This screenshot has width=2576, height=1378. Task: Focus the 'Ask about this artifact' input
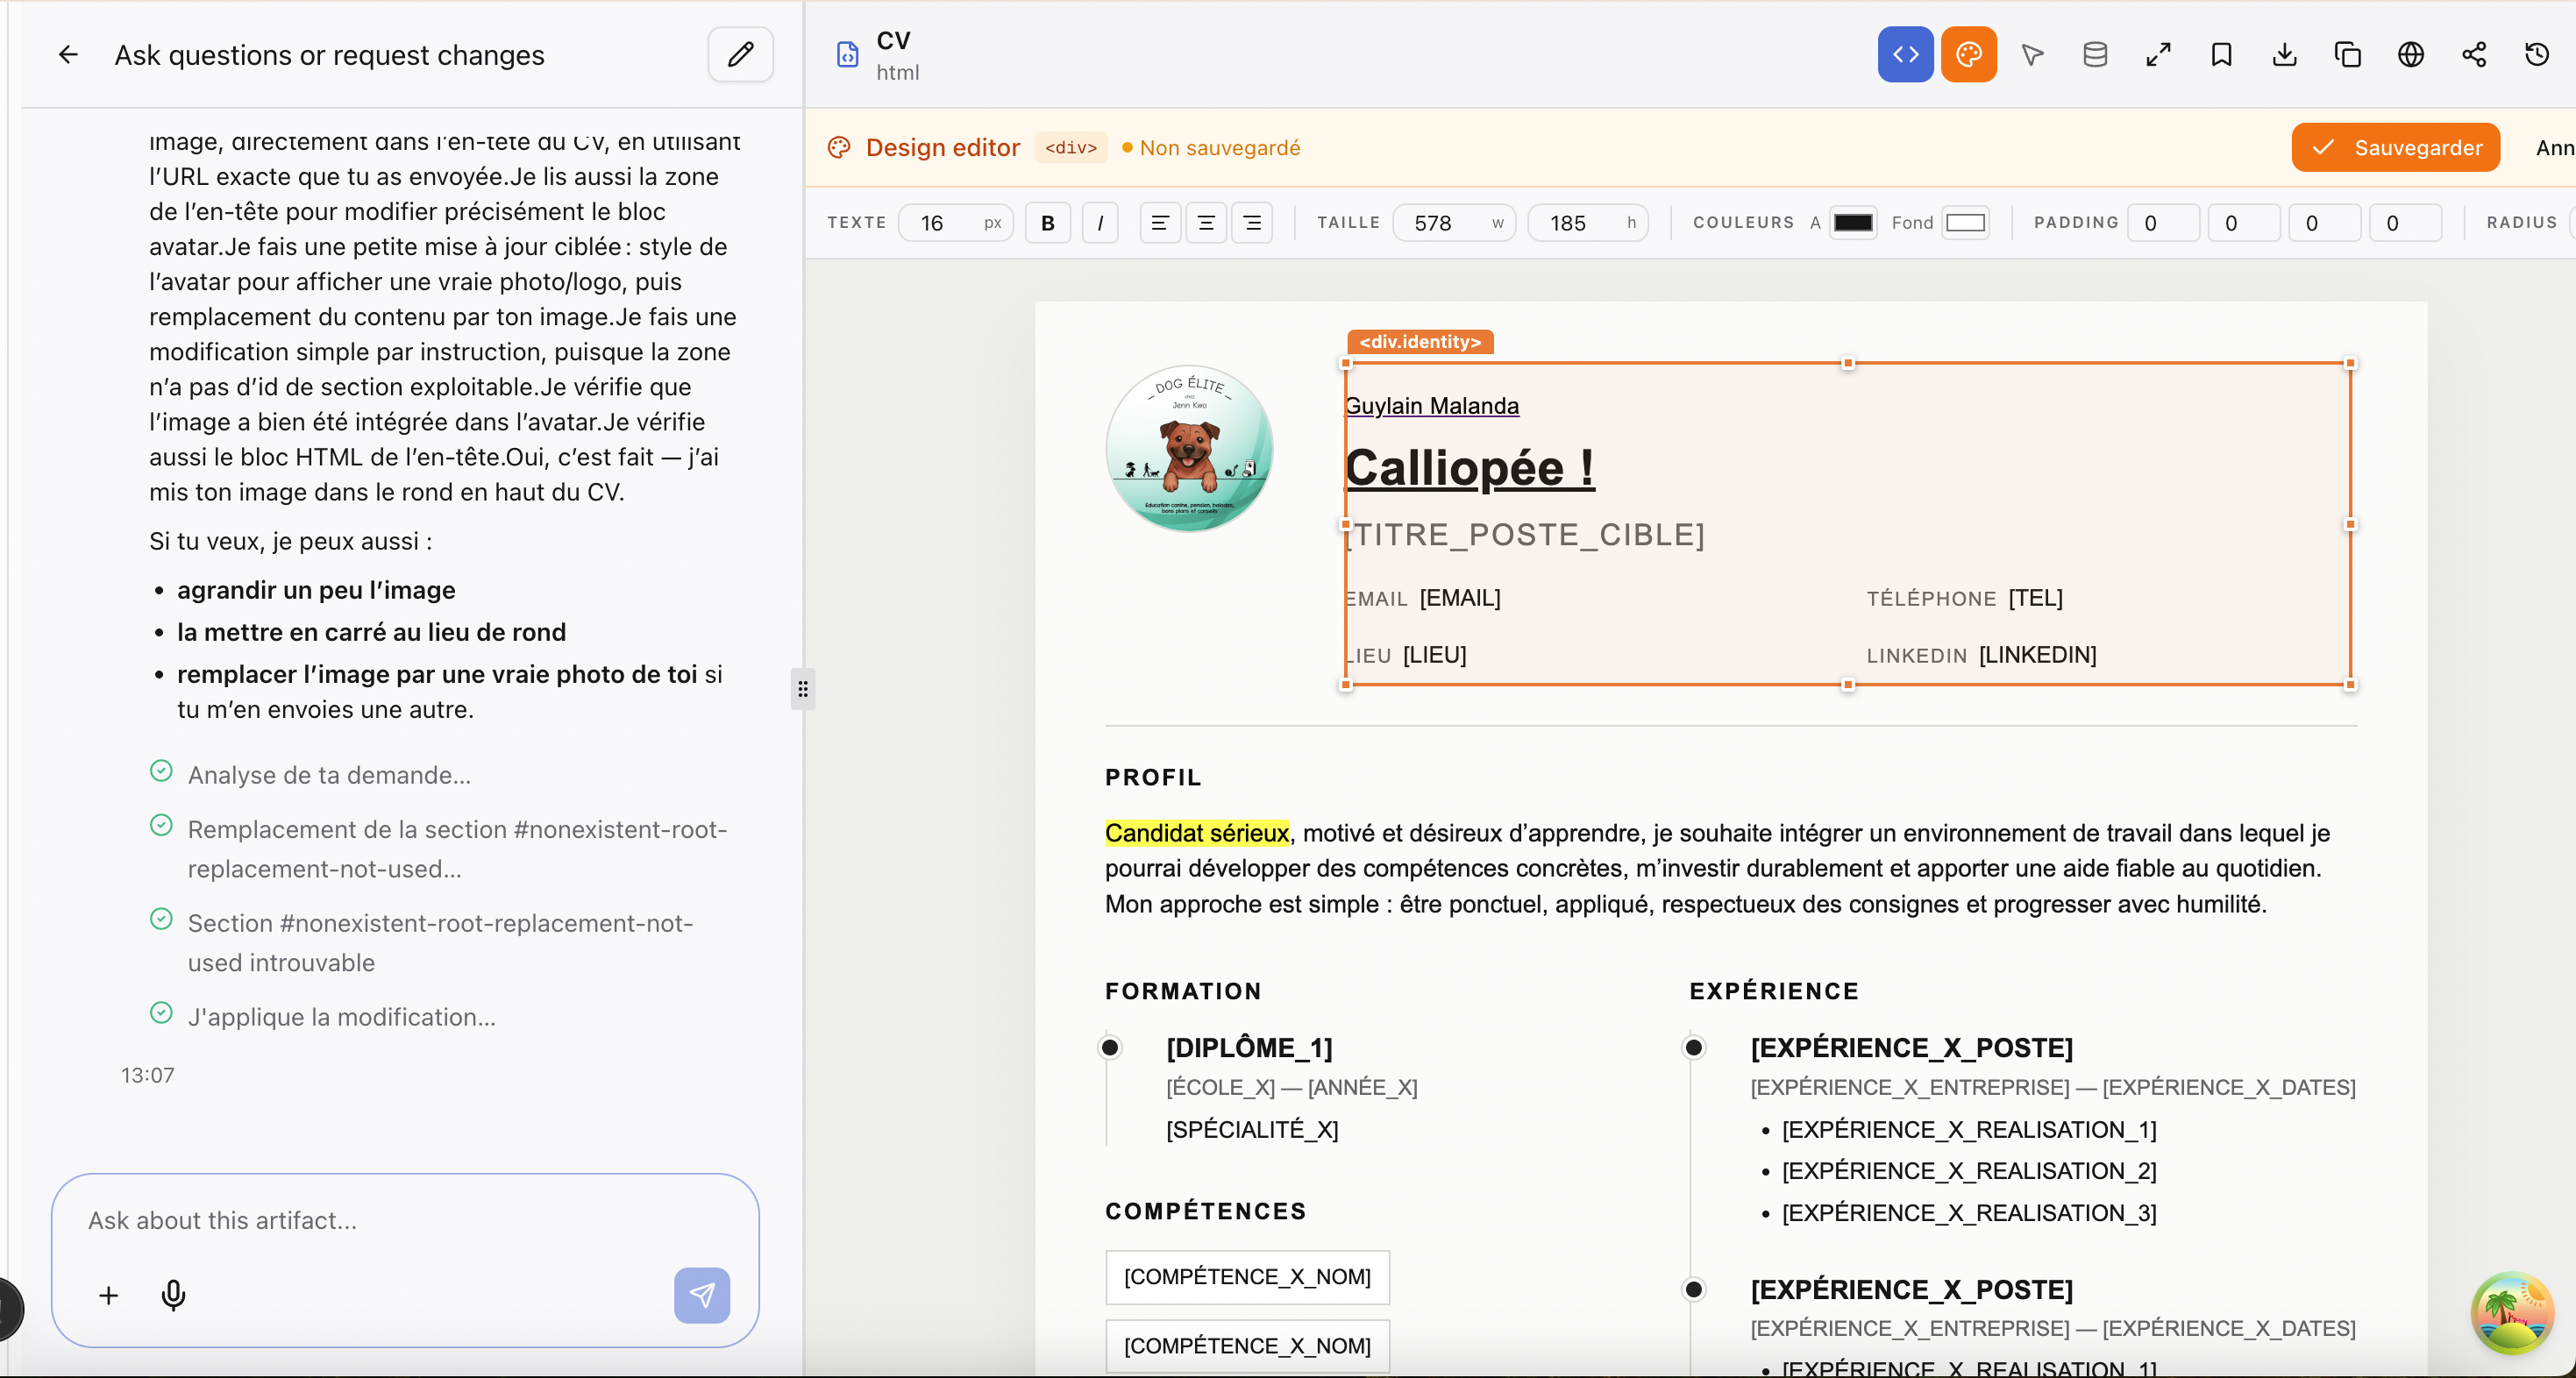[x=405, y=1220]
